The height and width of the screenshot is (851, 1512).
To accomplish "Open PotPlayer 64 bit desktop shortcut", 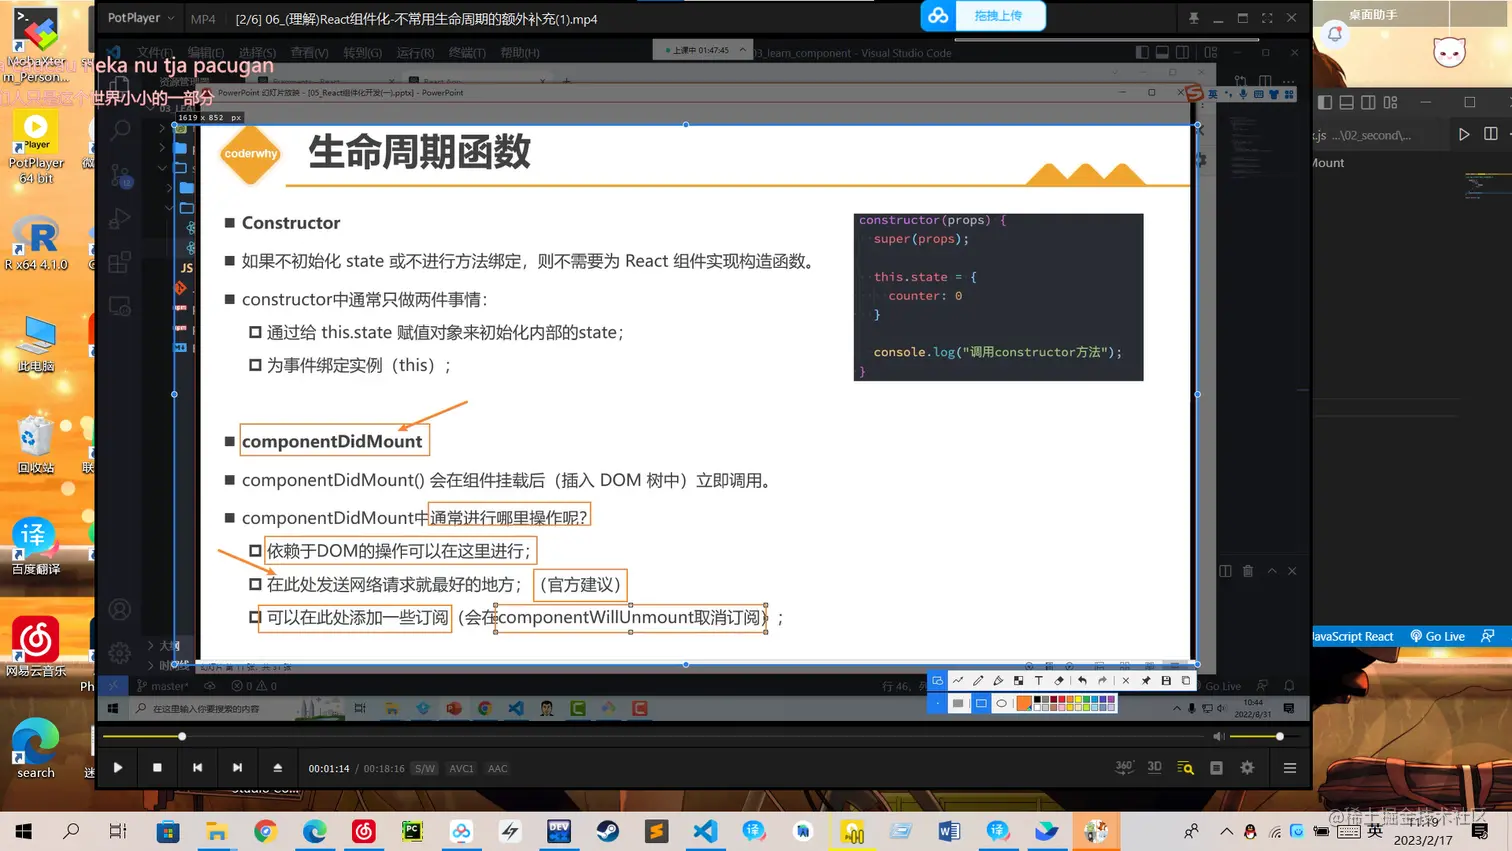I will (36, 147).
